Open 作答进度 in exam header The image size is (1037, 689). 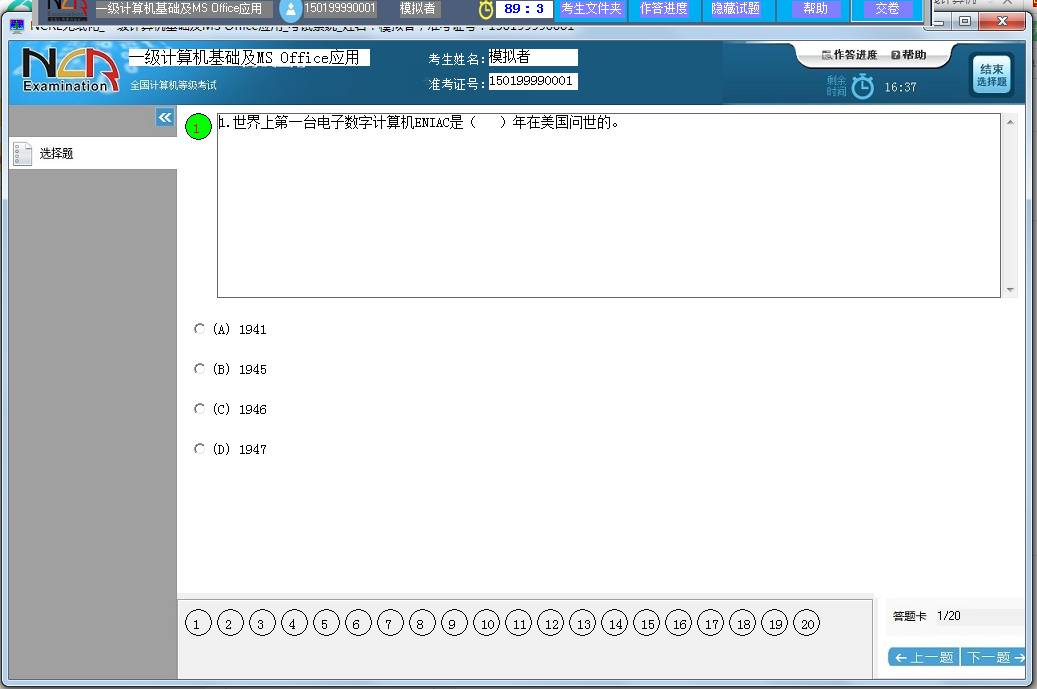[849, 55]
